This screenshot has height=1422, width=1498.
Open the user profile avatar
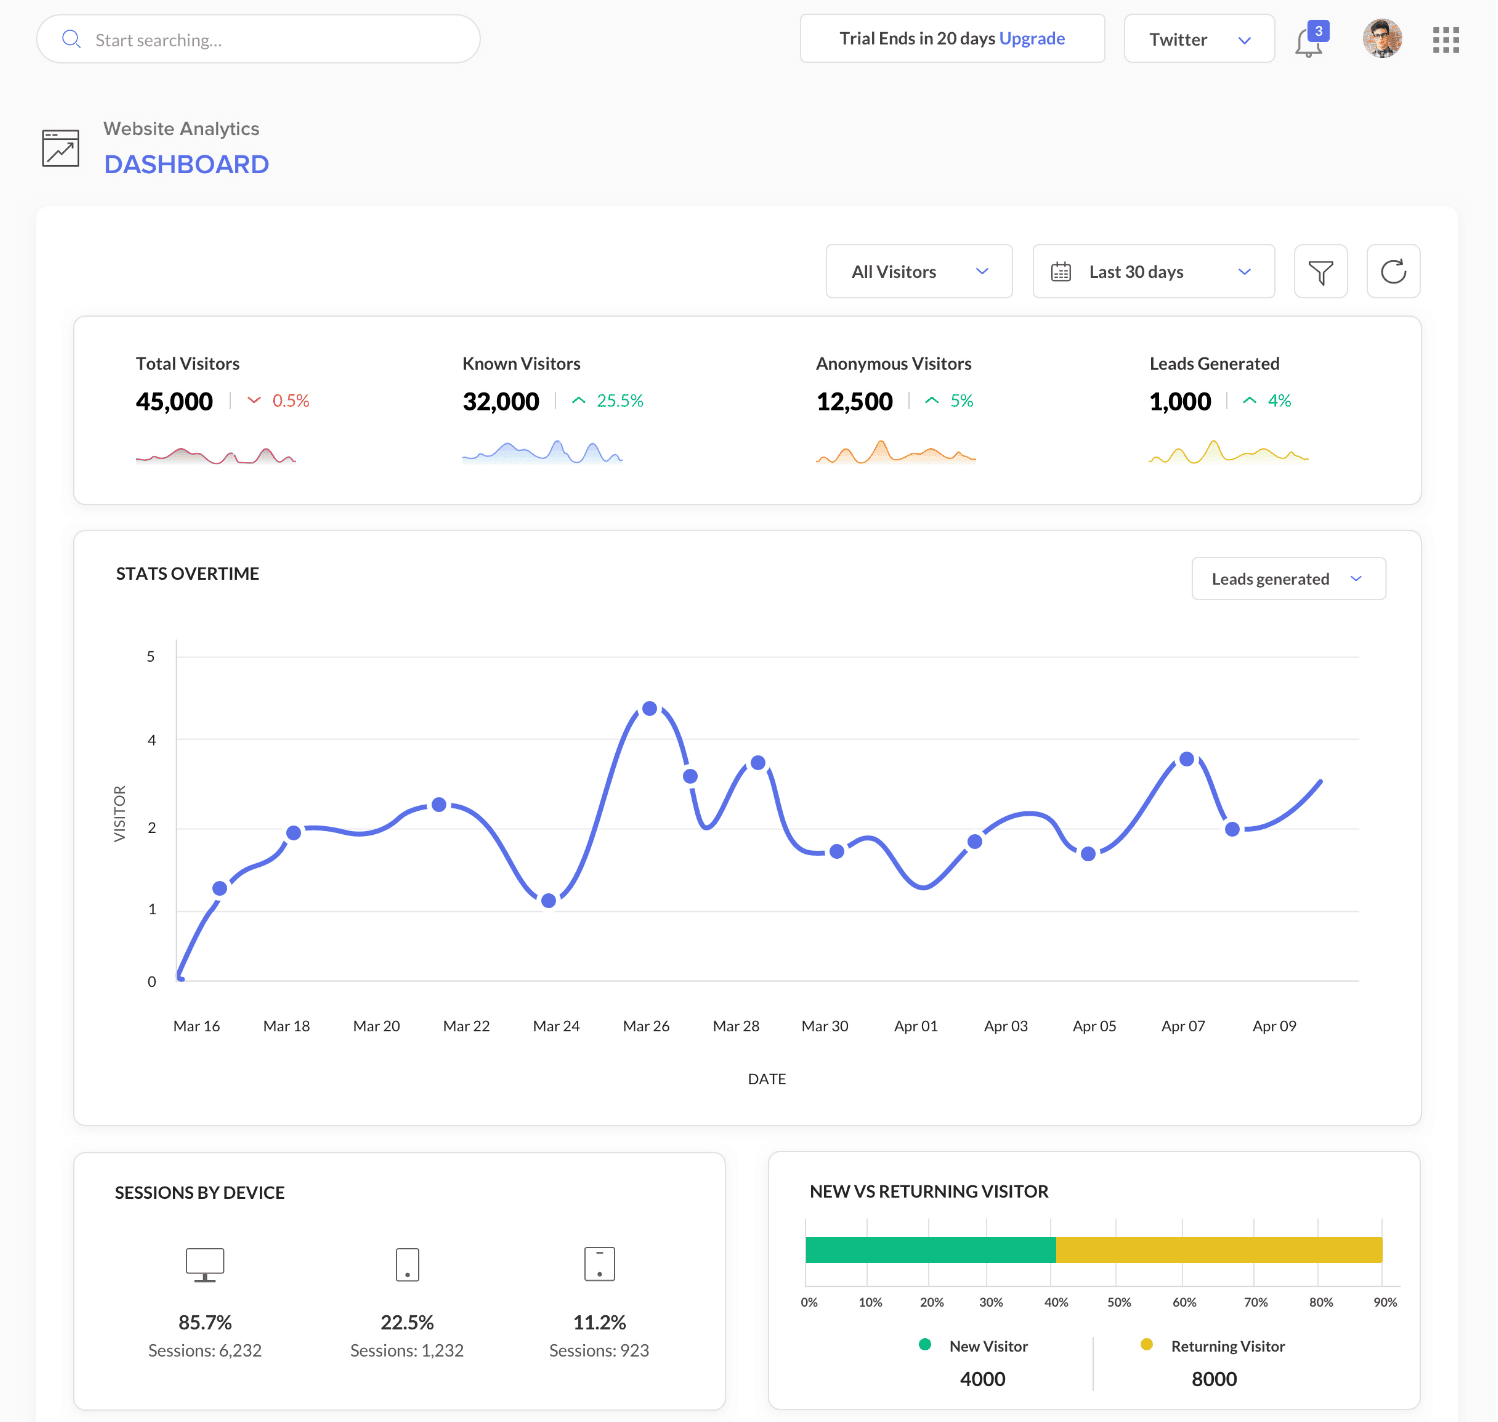click(x=1382, y=39)
